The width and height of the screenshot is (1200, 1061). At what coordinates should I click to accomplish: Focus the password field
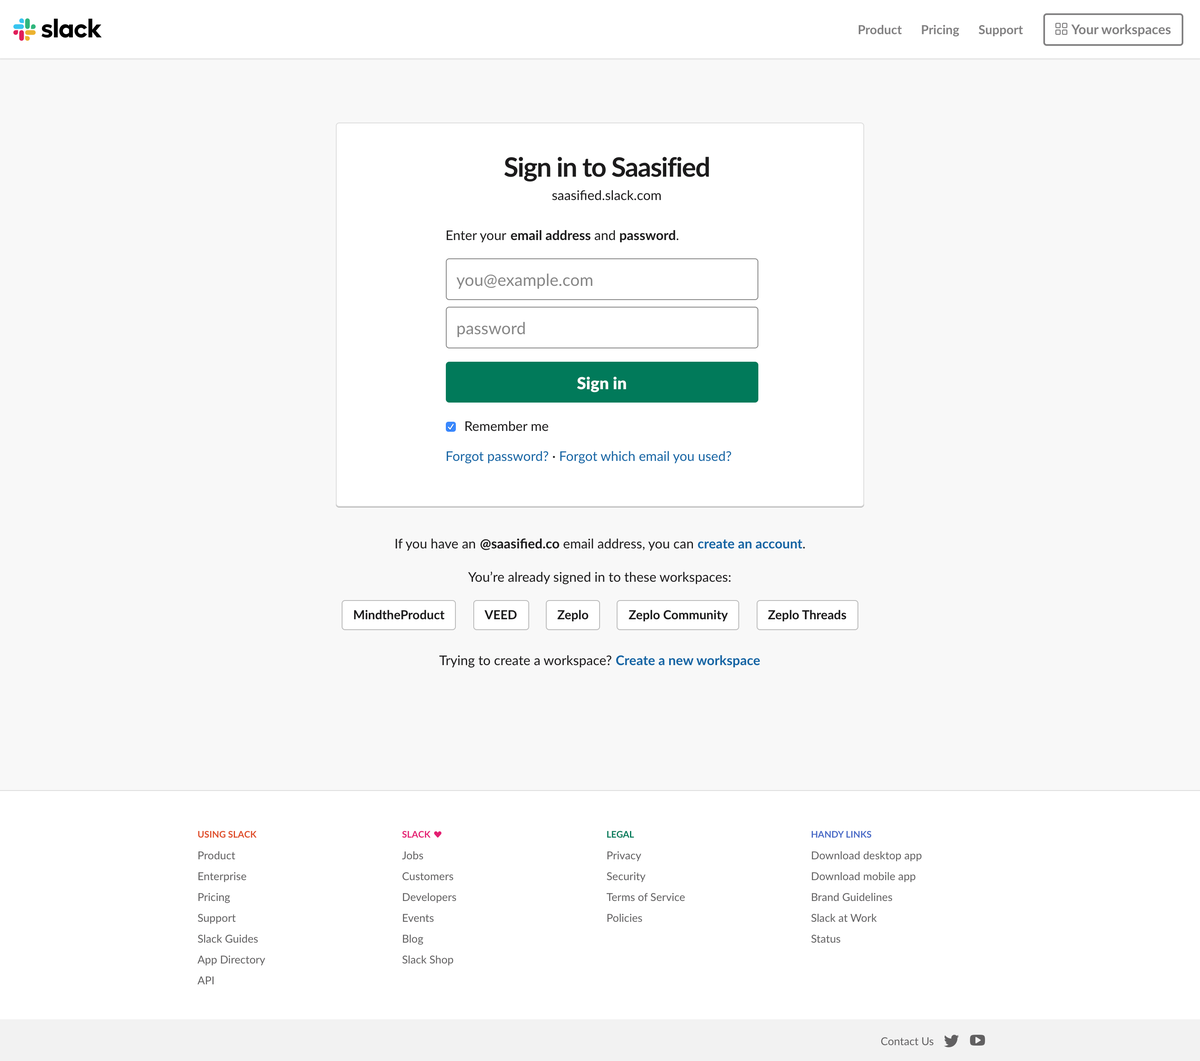[x=602, y=328]
